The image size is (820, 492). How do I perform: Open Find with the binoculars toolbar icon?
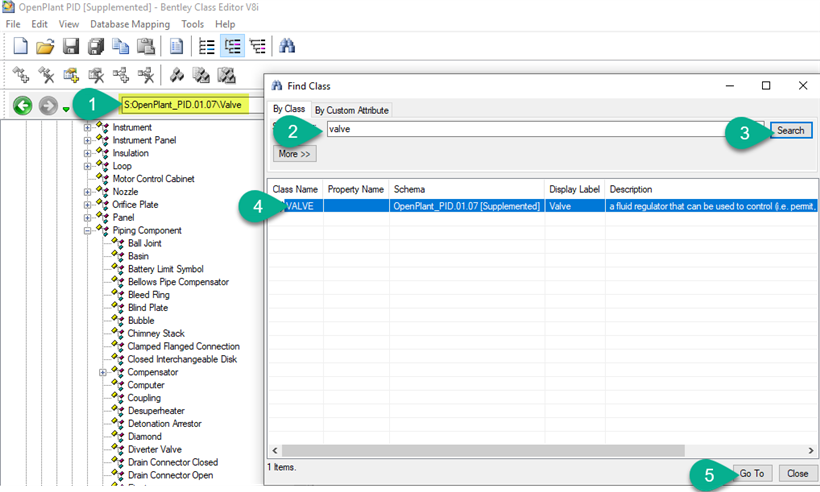pyautogui.click(x=287, y=46)
